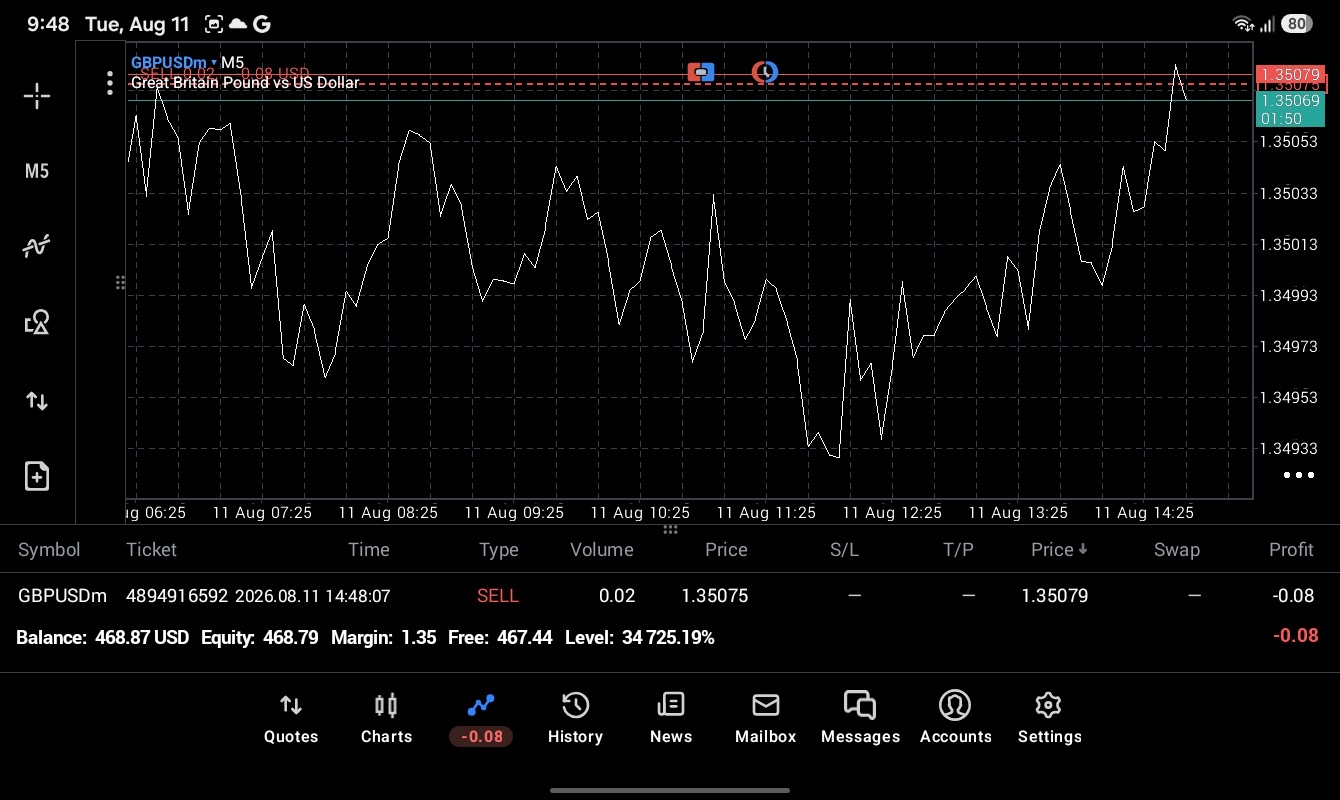Viewport: 1340px width, 800px height.
Task: Switch to the Charts tab
Action: (386, 719)
